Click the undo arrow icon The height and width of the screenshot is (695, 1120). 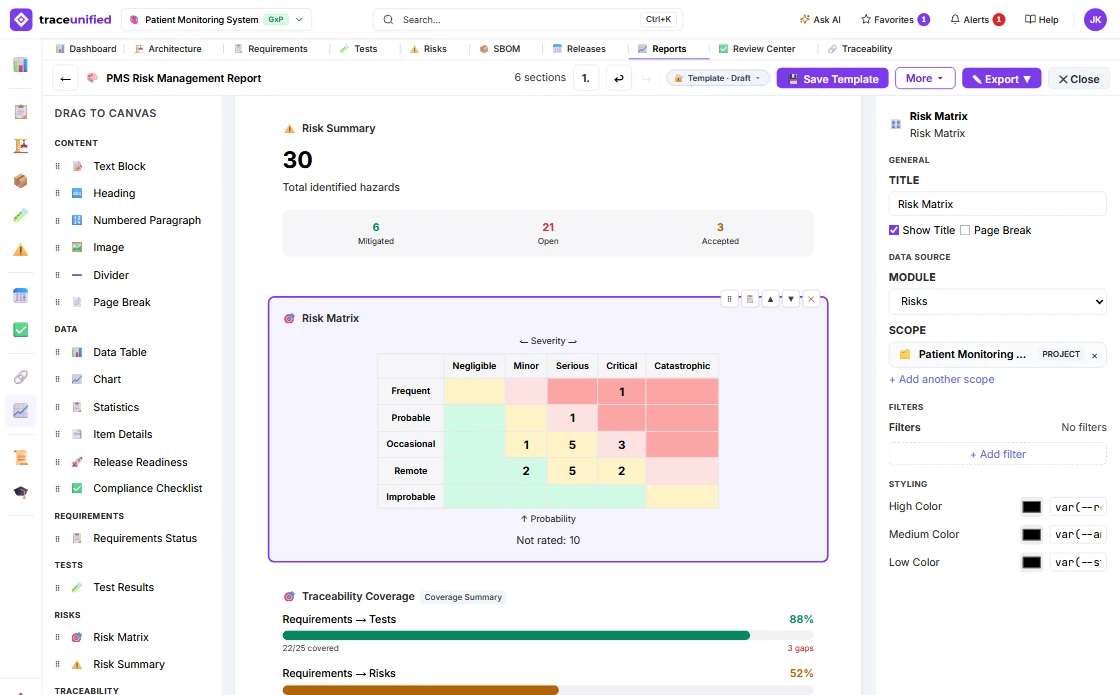coord(619,79)
